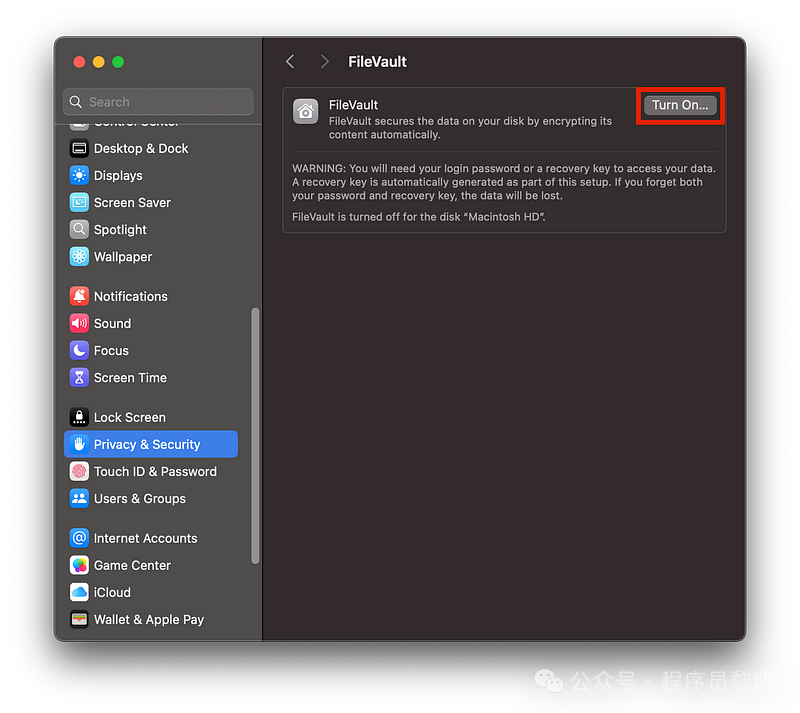Choose Focus text in sidebar
The height and width of the screenshot is (713, 800).
pos(111,351)
